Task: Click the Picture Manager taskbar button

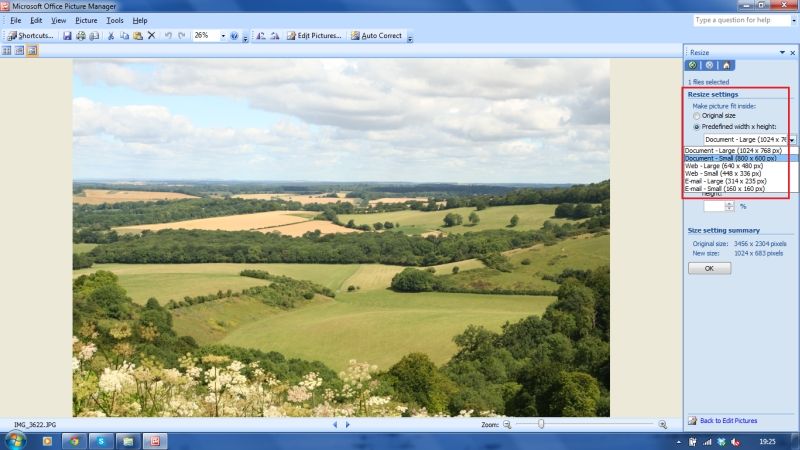Action: click(x=155, y=441)
